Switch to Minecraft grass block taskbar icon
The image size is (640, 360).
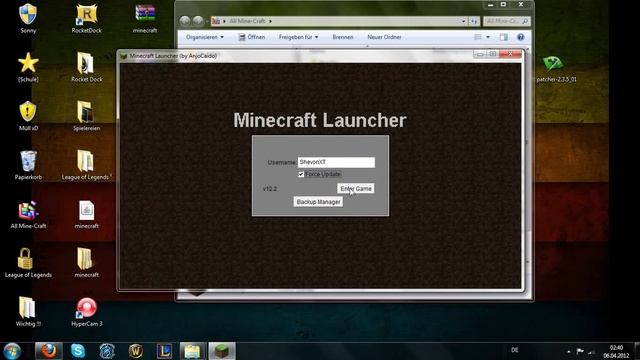[222, 351]
